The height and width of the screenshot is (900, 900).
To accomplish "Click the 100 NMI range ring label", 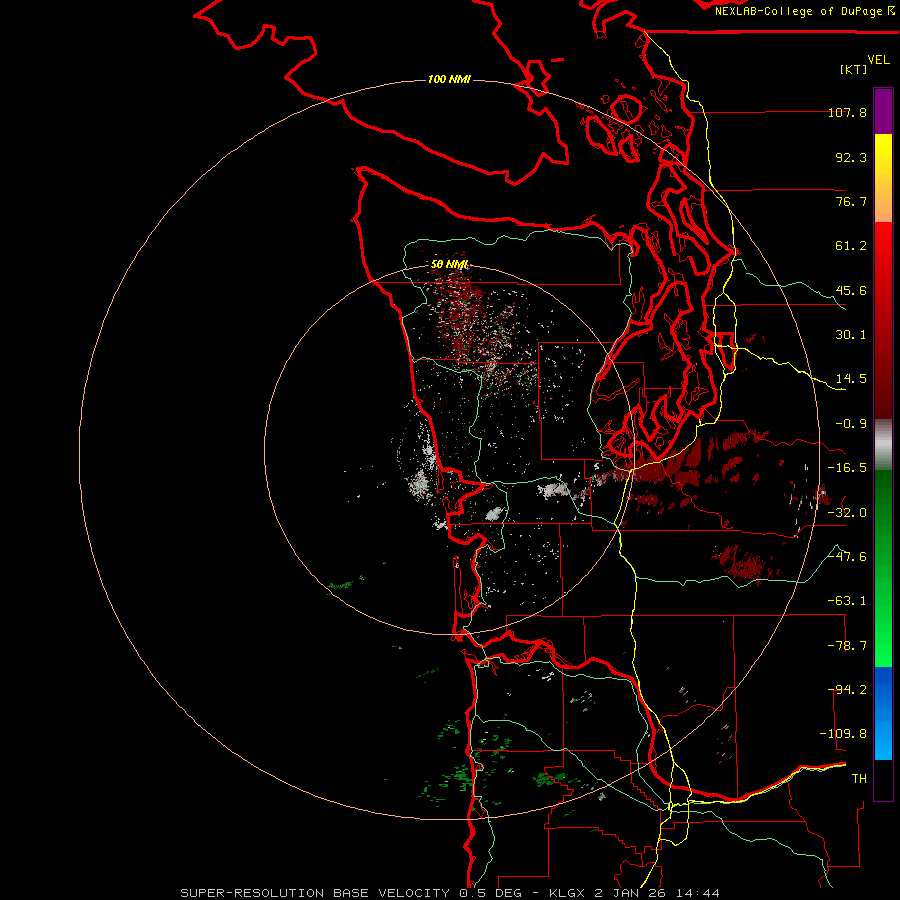I will (x=449, y=79).
